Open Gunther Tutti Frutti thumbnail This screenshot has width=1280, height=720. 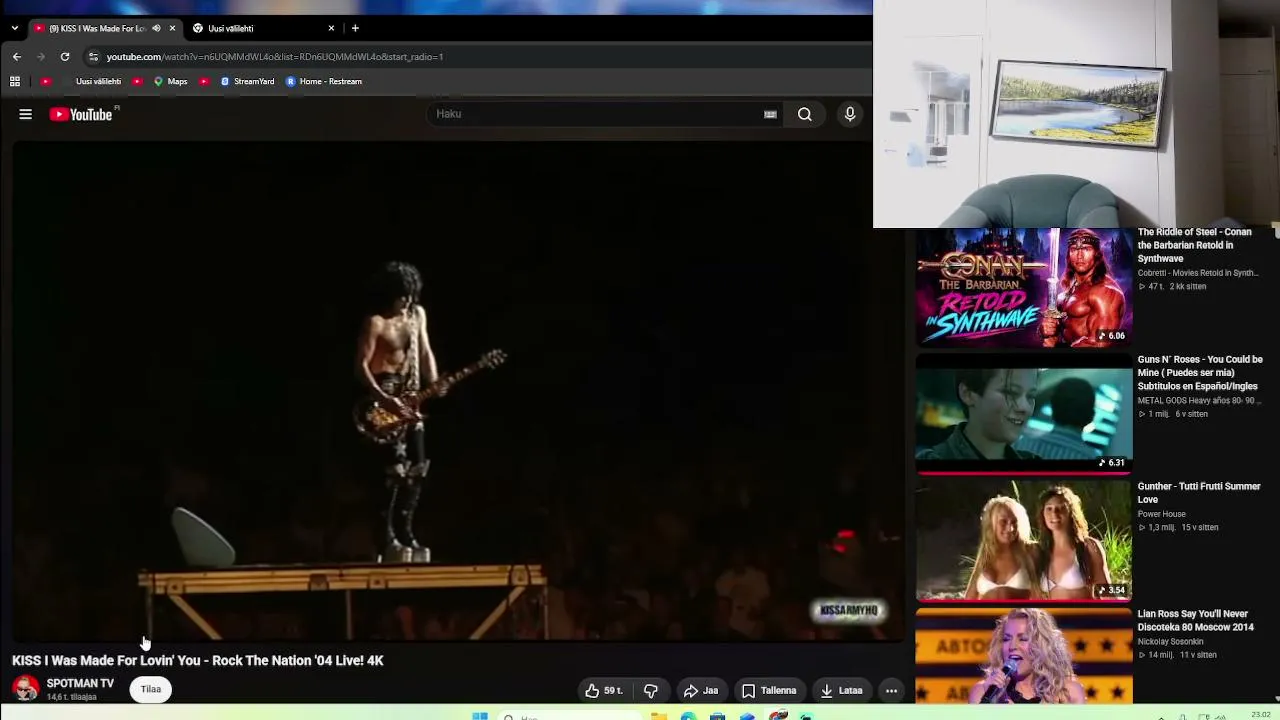[1024, 541]
